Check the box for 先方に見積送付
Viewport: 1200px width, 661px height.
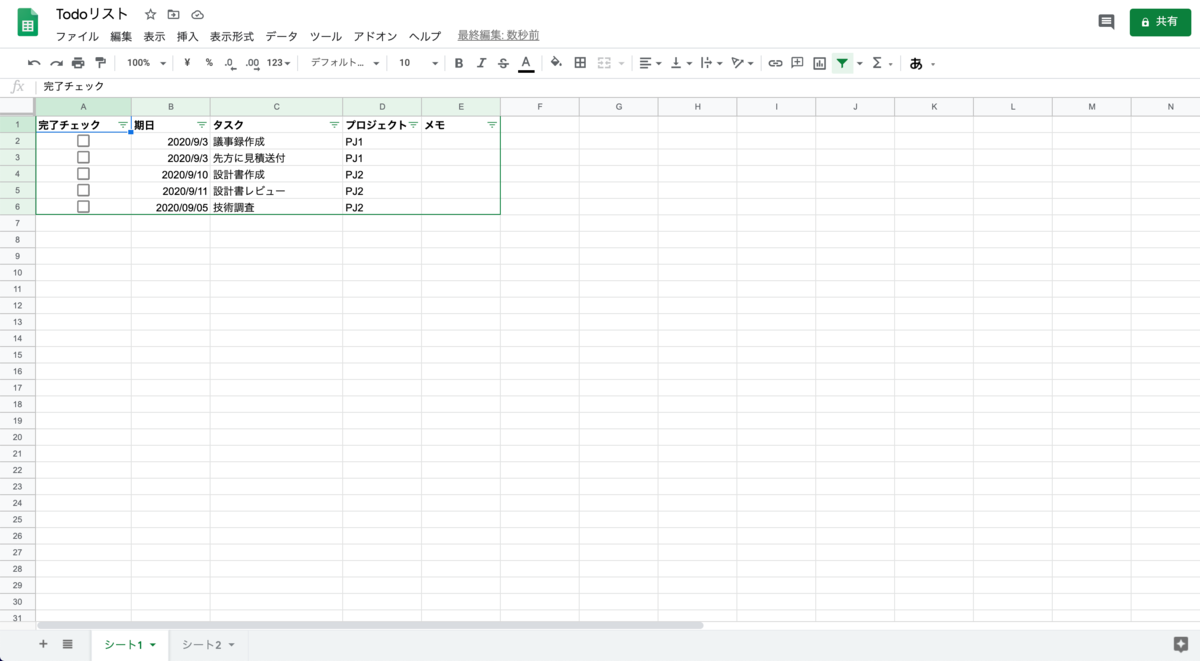point(83,157)
